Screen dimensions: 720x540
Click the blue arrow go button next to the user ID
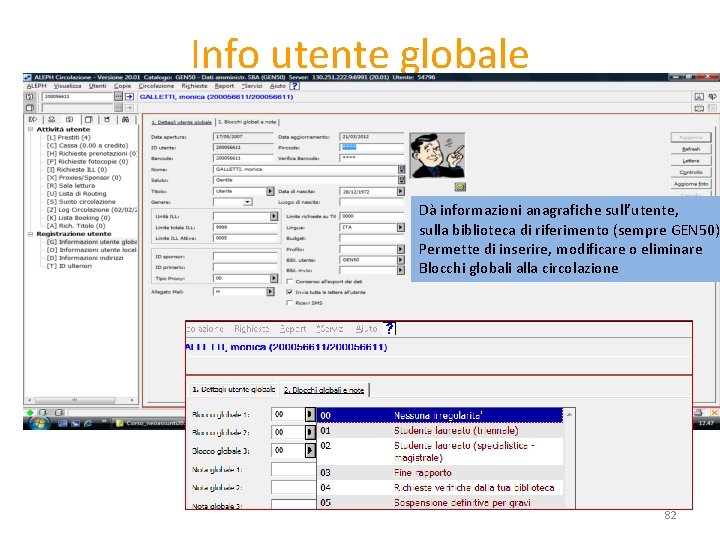pos(129,96)
